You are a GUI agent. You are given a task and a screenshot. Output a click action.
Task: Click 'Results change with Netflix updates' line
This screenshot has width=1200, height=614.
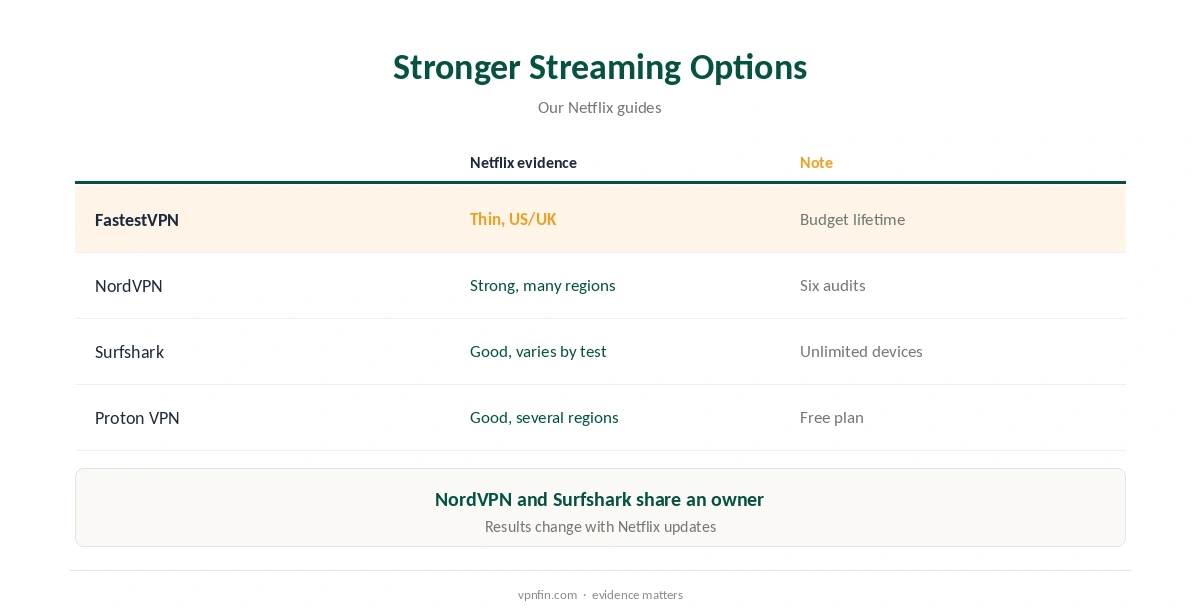600,527
